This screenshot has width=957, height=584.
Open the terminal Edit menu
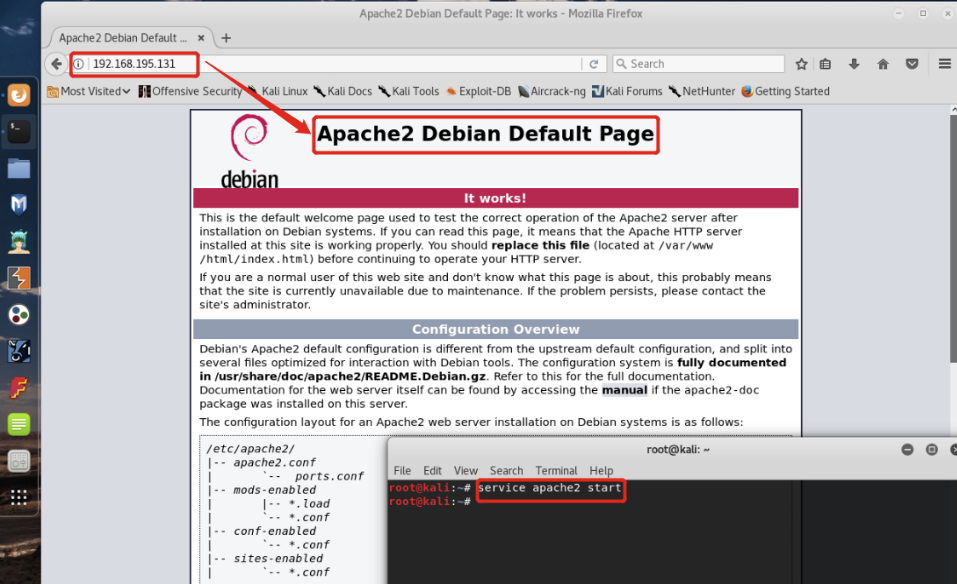coord(432,470)
